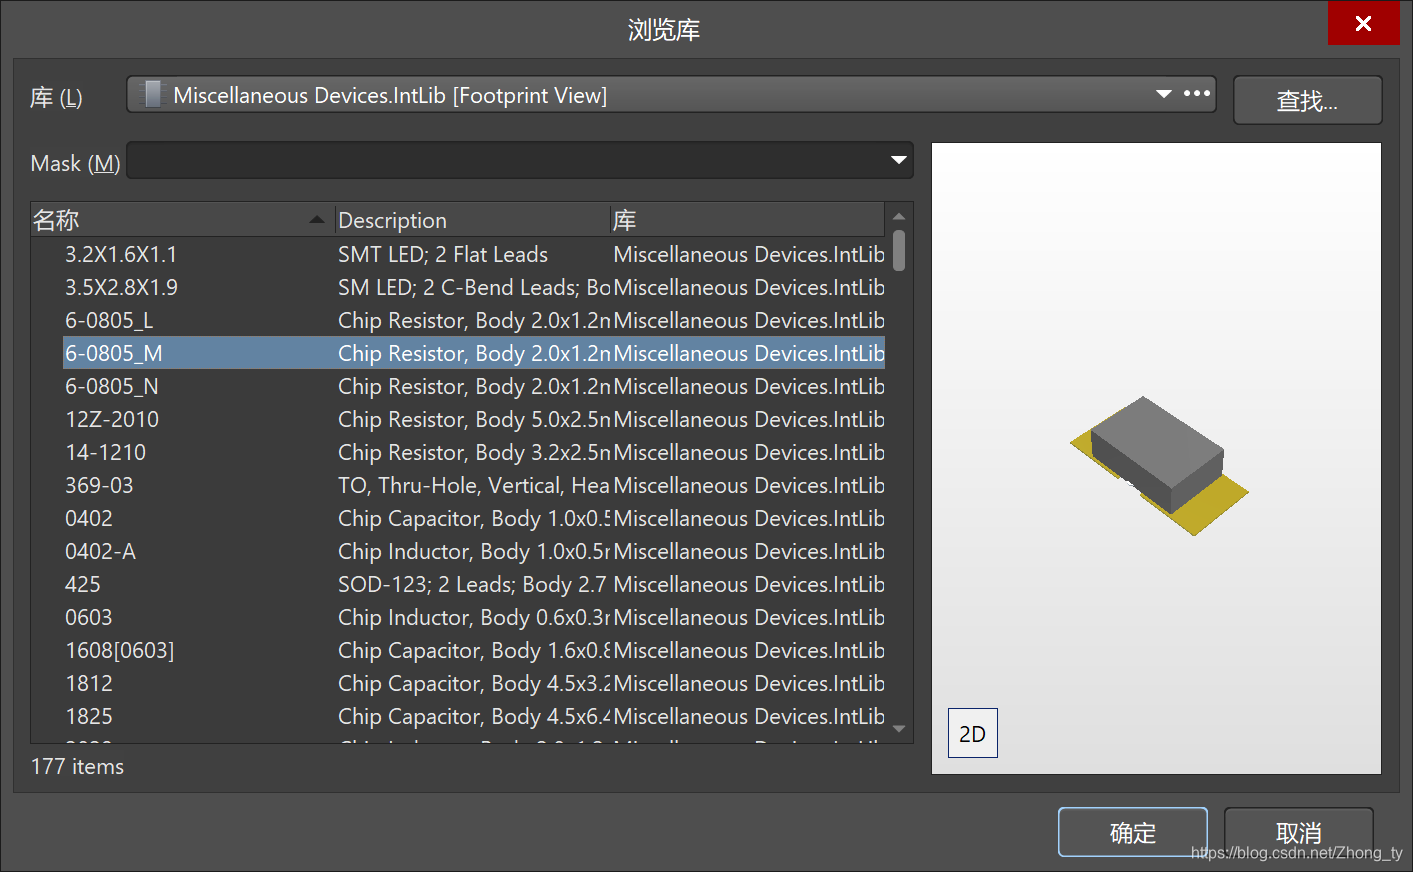Toggle the 2D preview mode button
Image resolution: width=1413 pixels, height=872 pixels.
(x=972, y=733)
